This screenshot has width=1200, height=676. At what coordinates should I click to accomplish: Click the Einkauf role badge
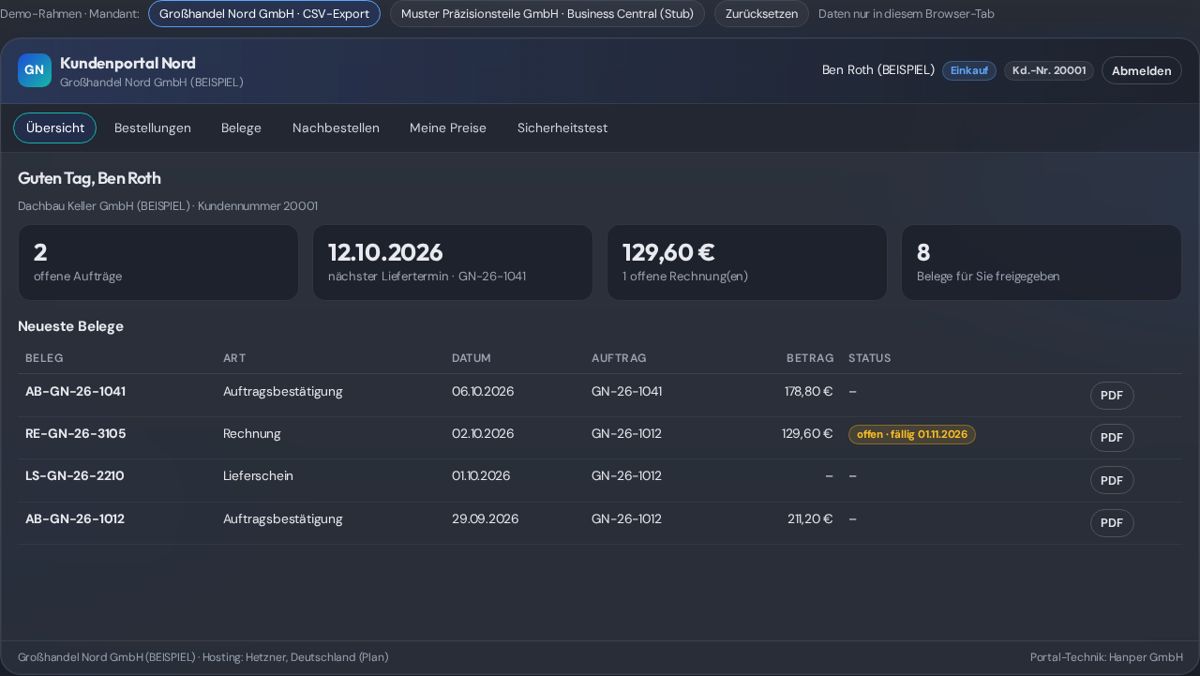click(x=969, y=70)
